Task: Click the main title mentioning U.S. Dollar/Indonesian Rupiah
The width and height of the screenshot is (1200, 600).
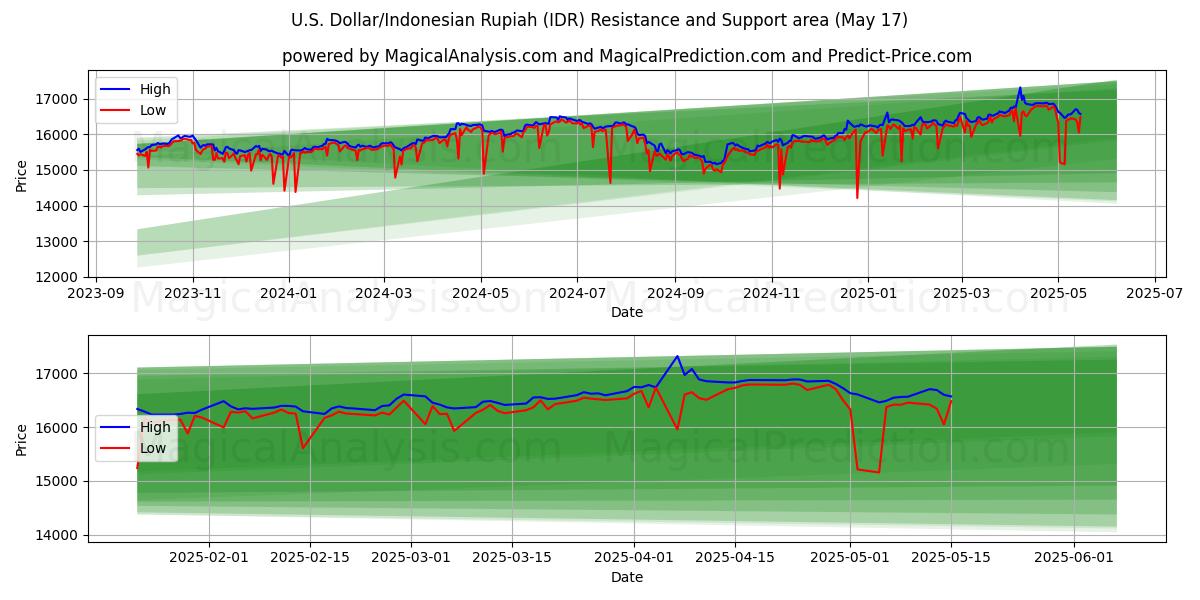Action: (600, 20)
